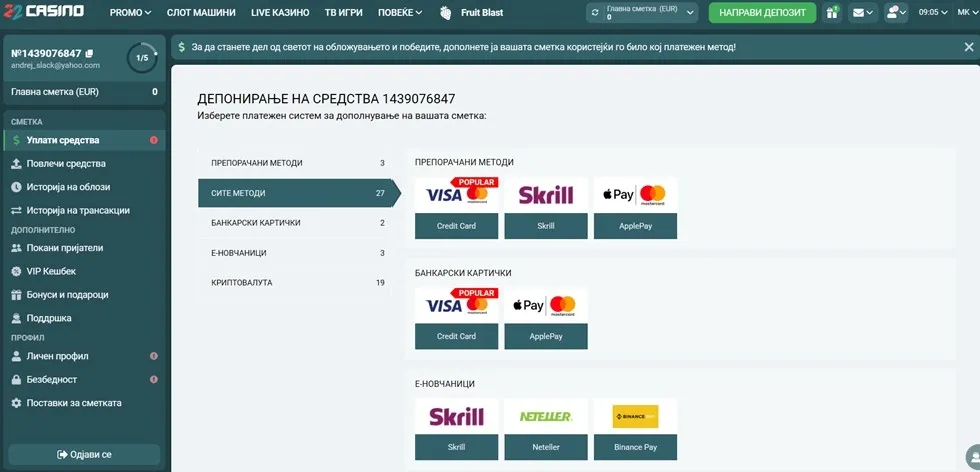This screenshot has width=980, height=472.
Task: Open СЛОТ МАШИНИ menu item
Action: coord(201,13)
